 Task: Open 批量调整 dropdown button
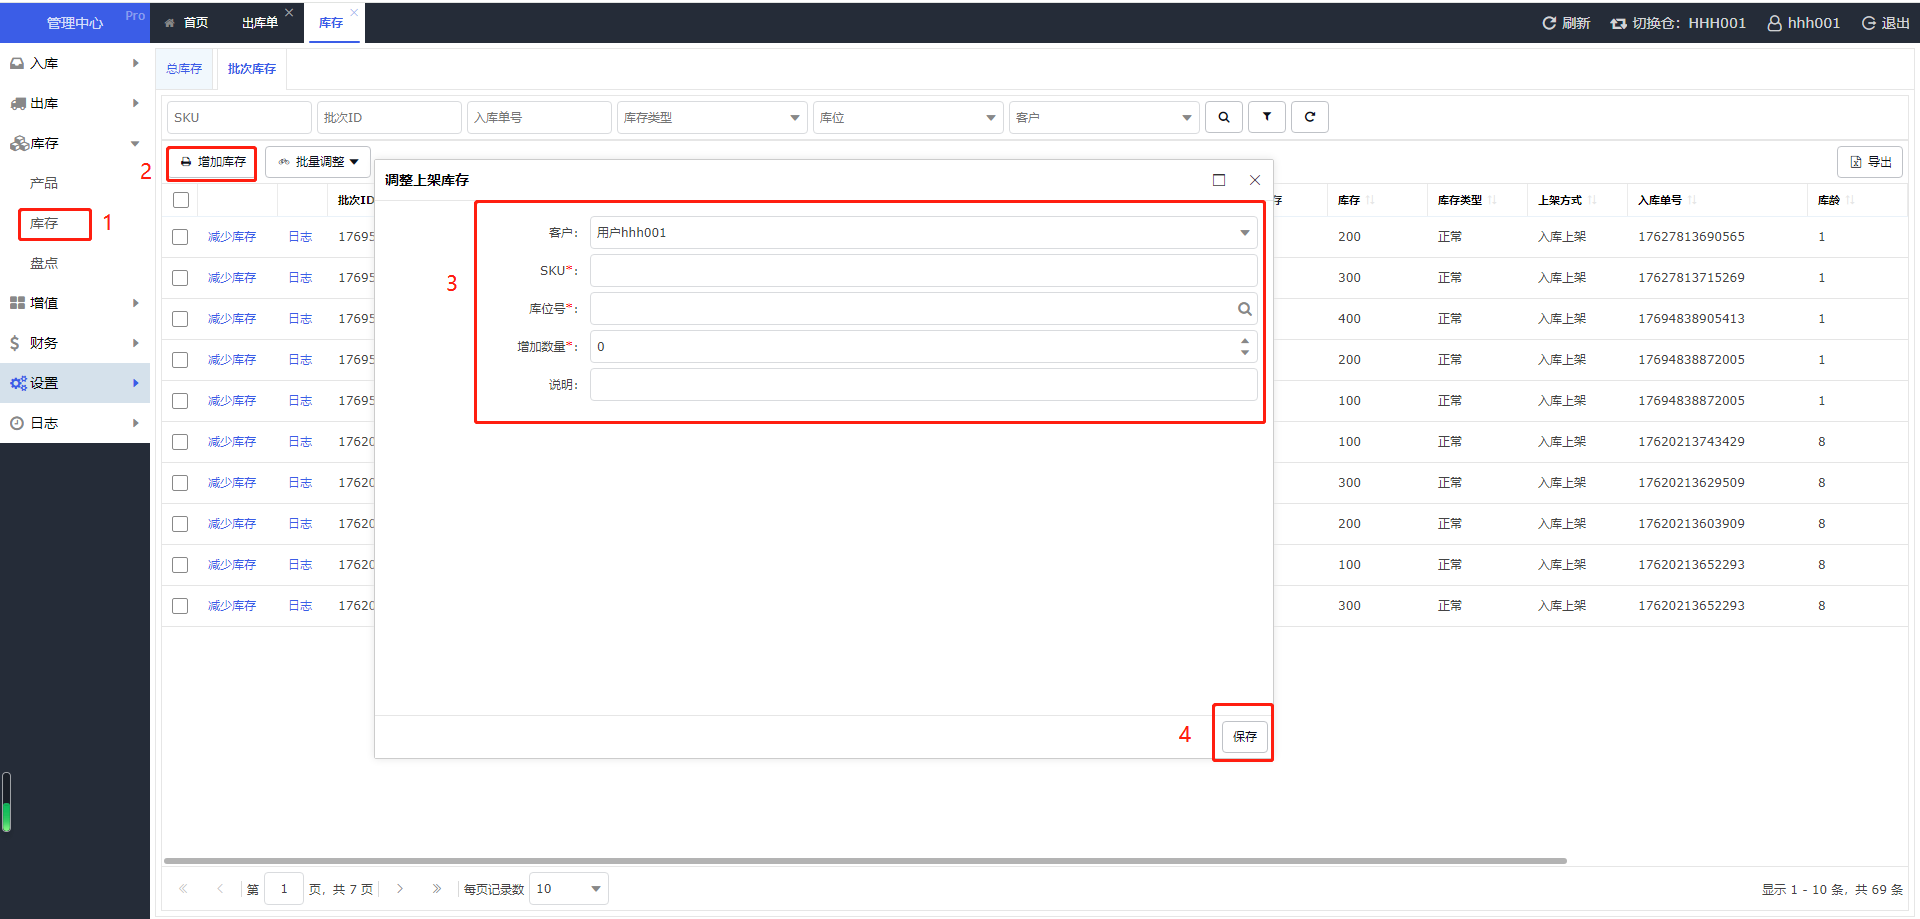coord(318,162)
